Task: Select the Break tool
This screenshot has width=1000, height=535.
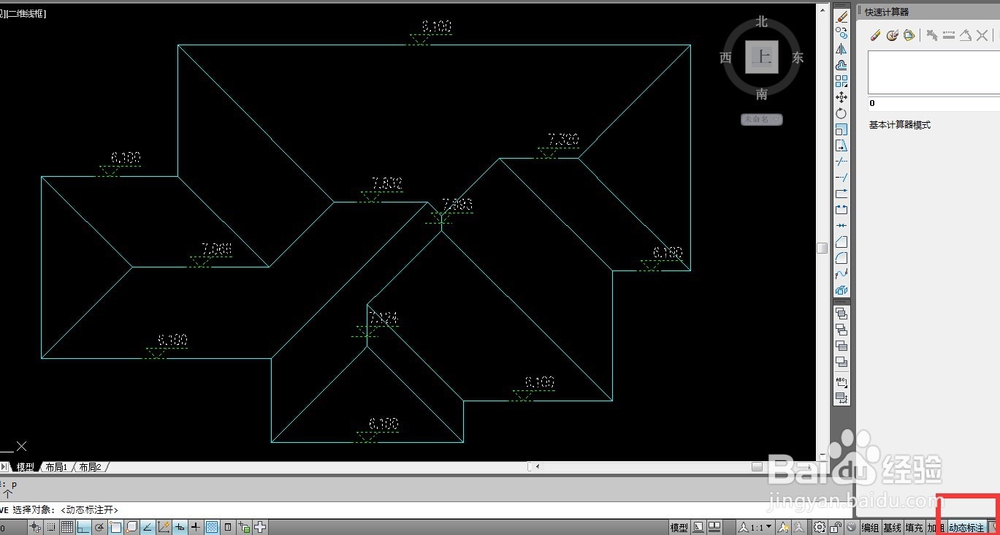Action: pyautogui.click(x=841, y=209)
